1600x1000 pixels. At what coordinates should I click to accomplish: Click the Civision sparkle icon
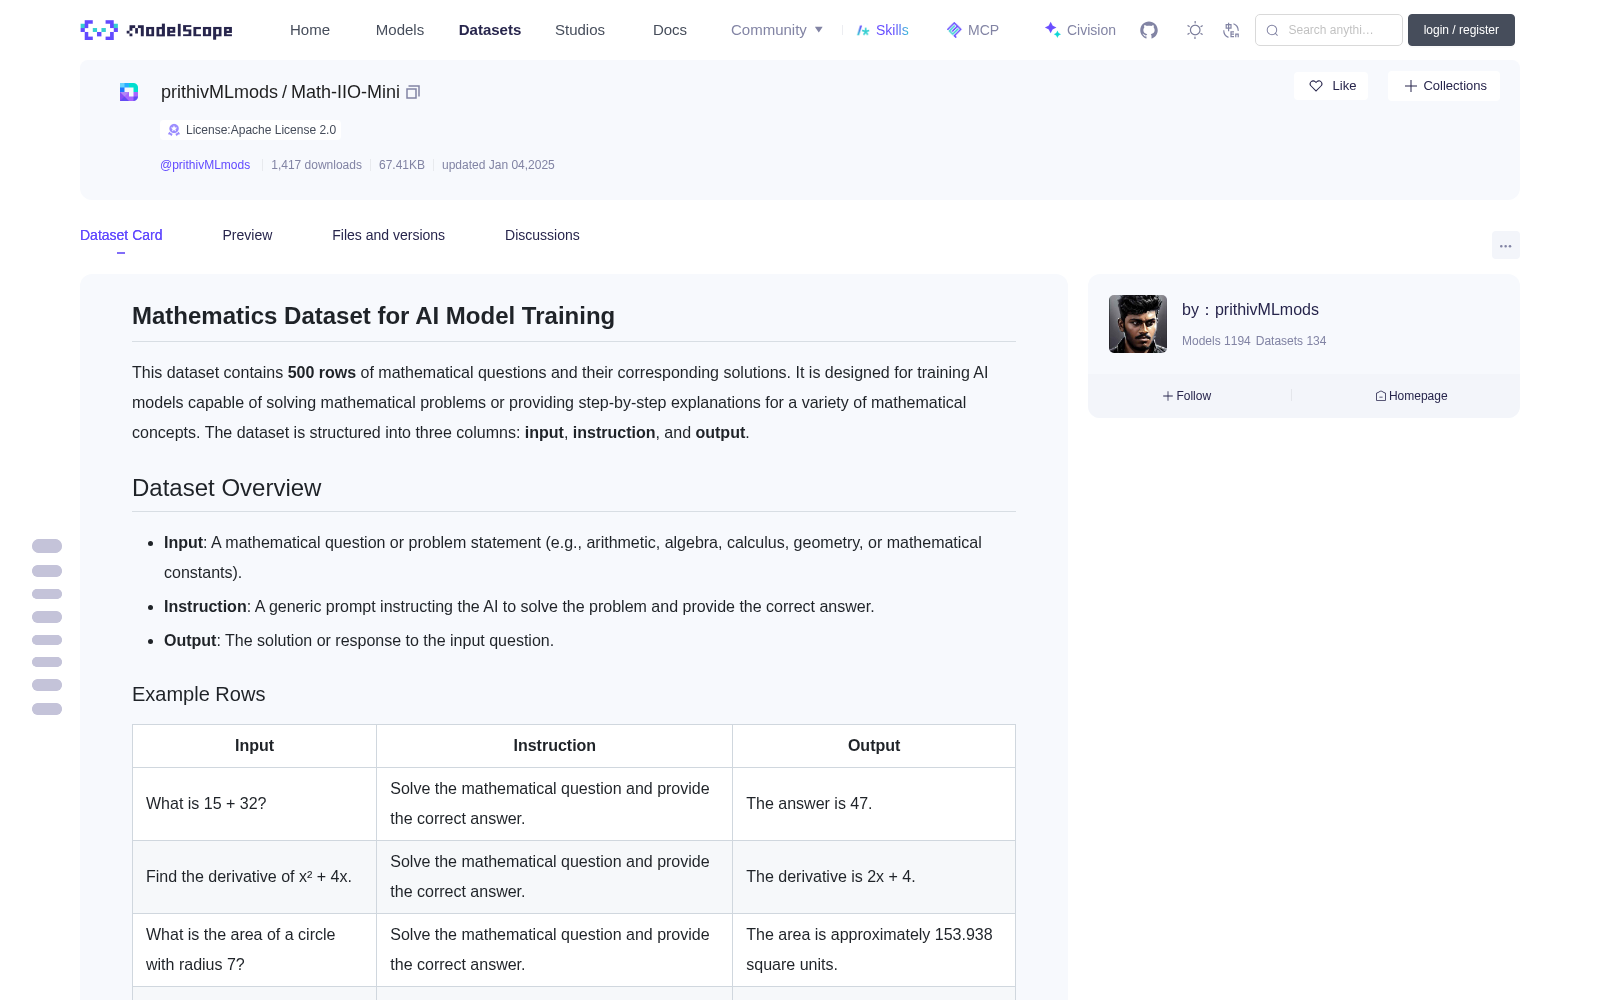(1052, 30)
